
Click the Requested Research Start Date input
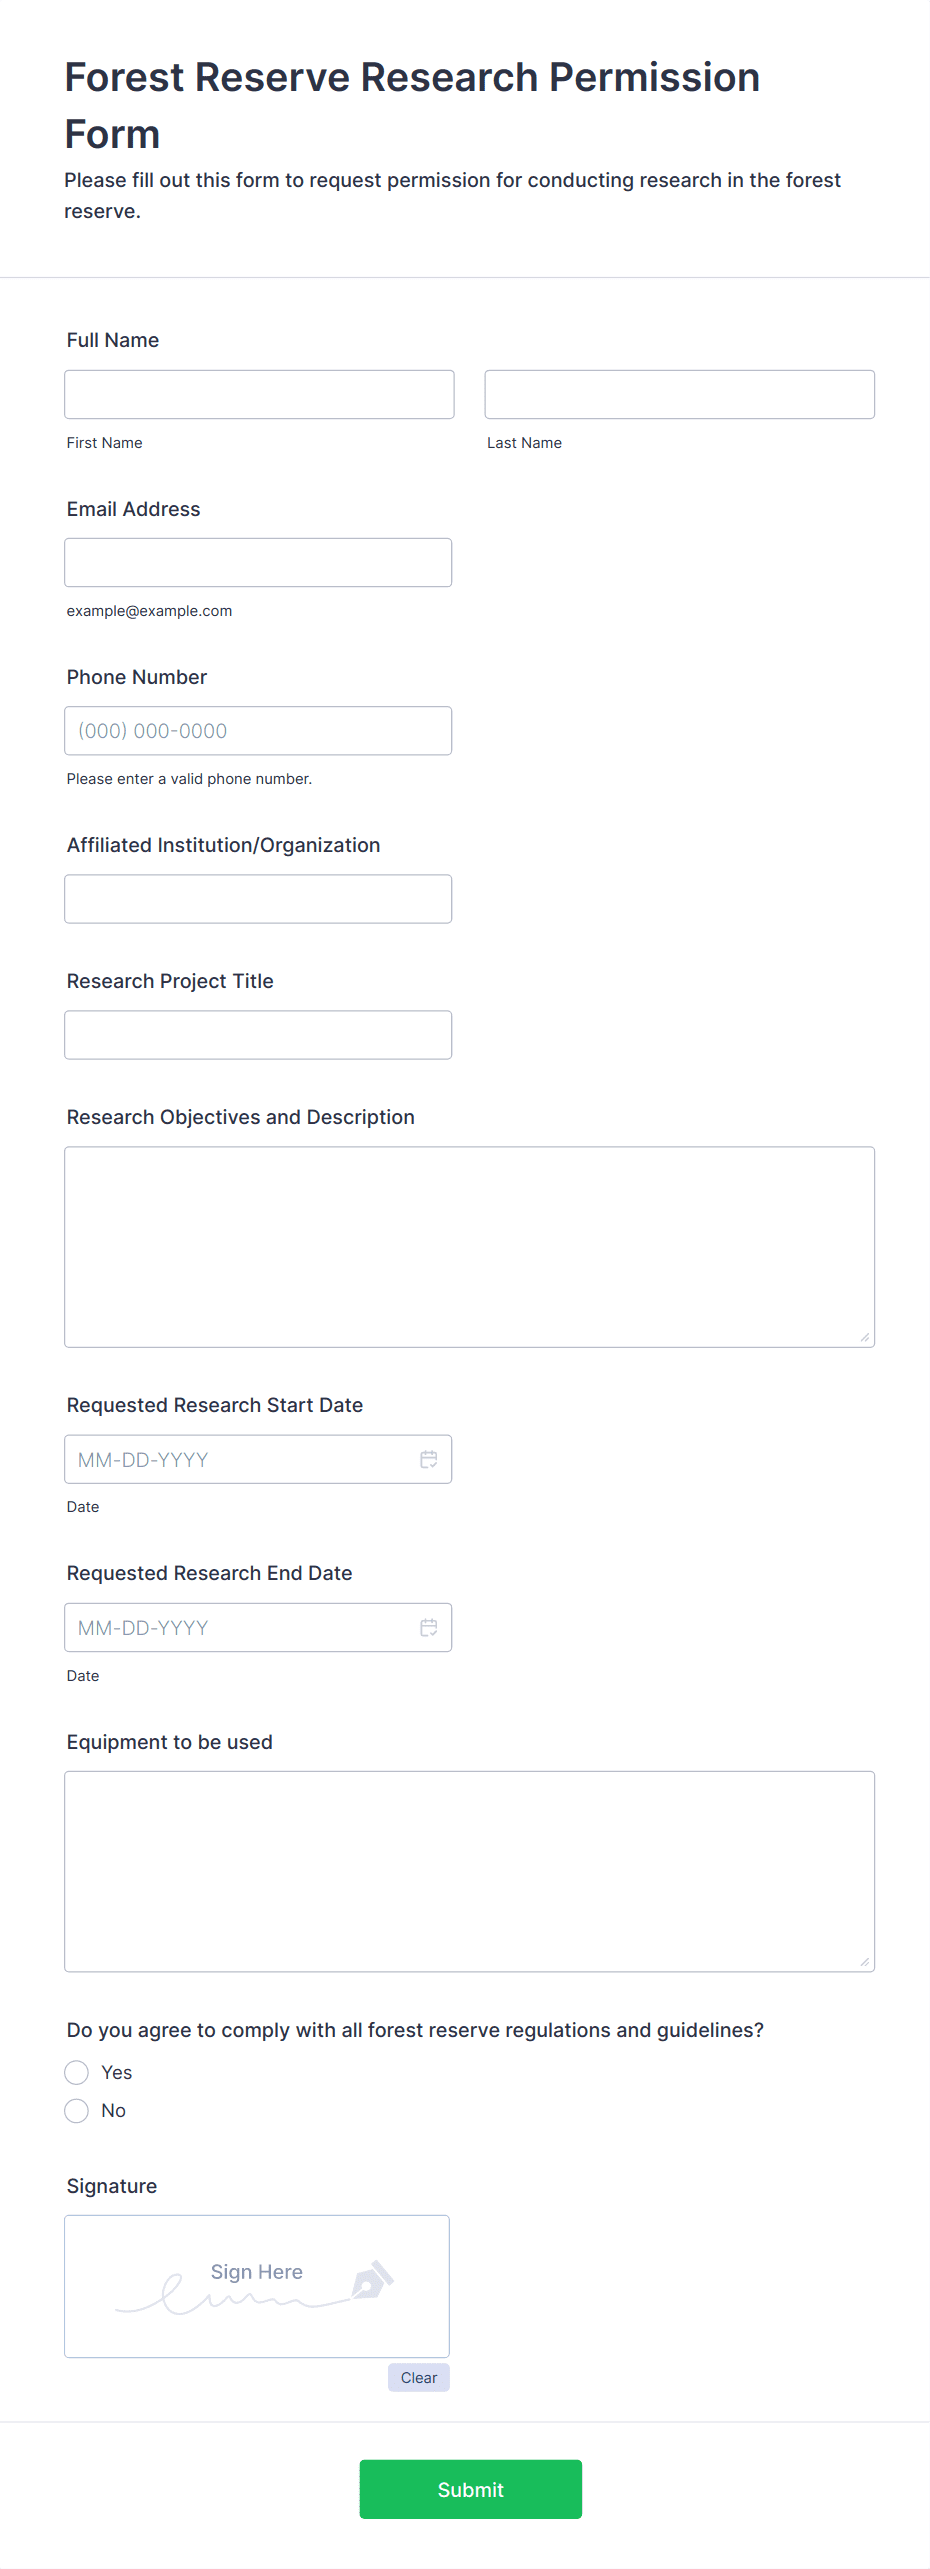[240, 1459]
